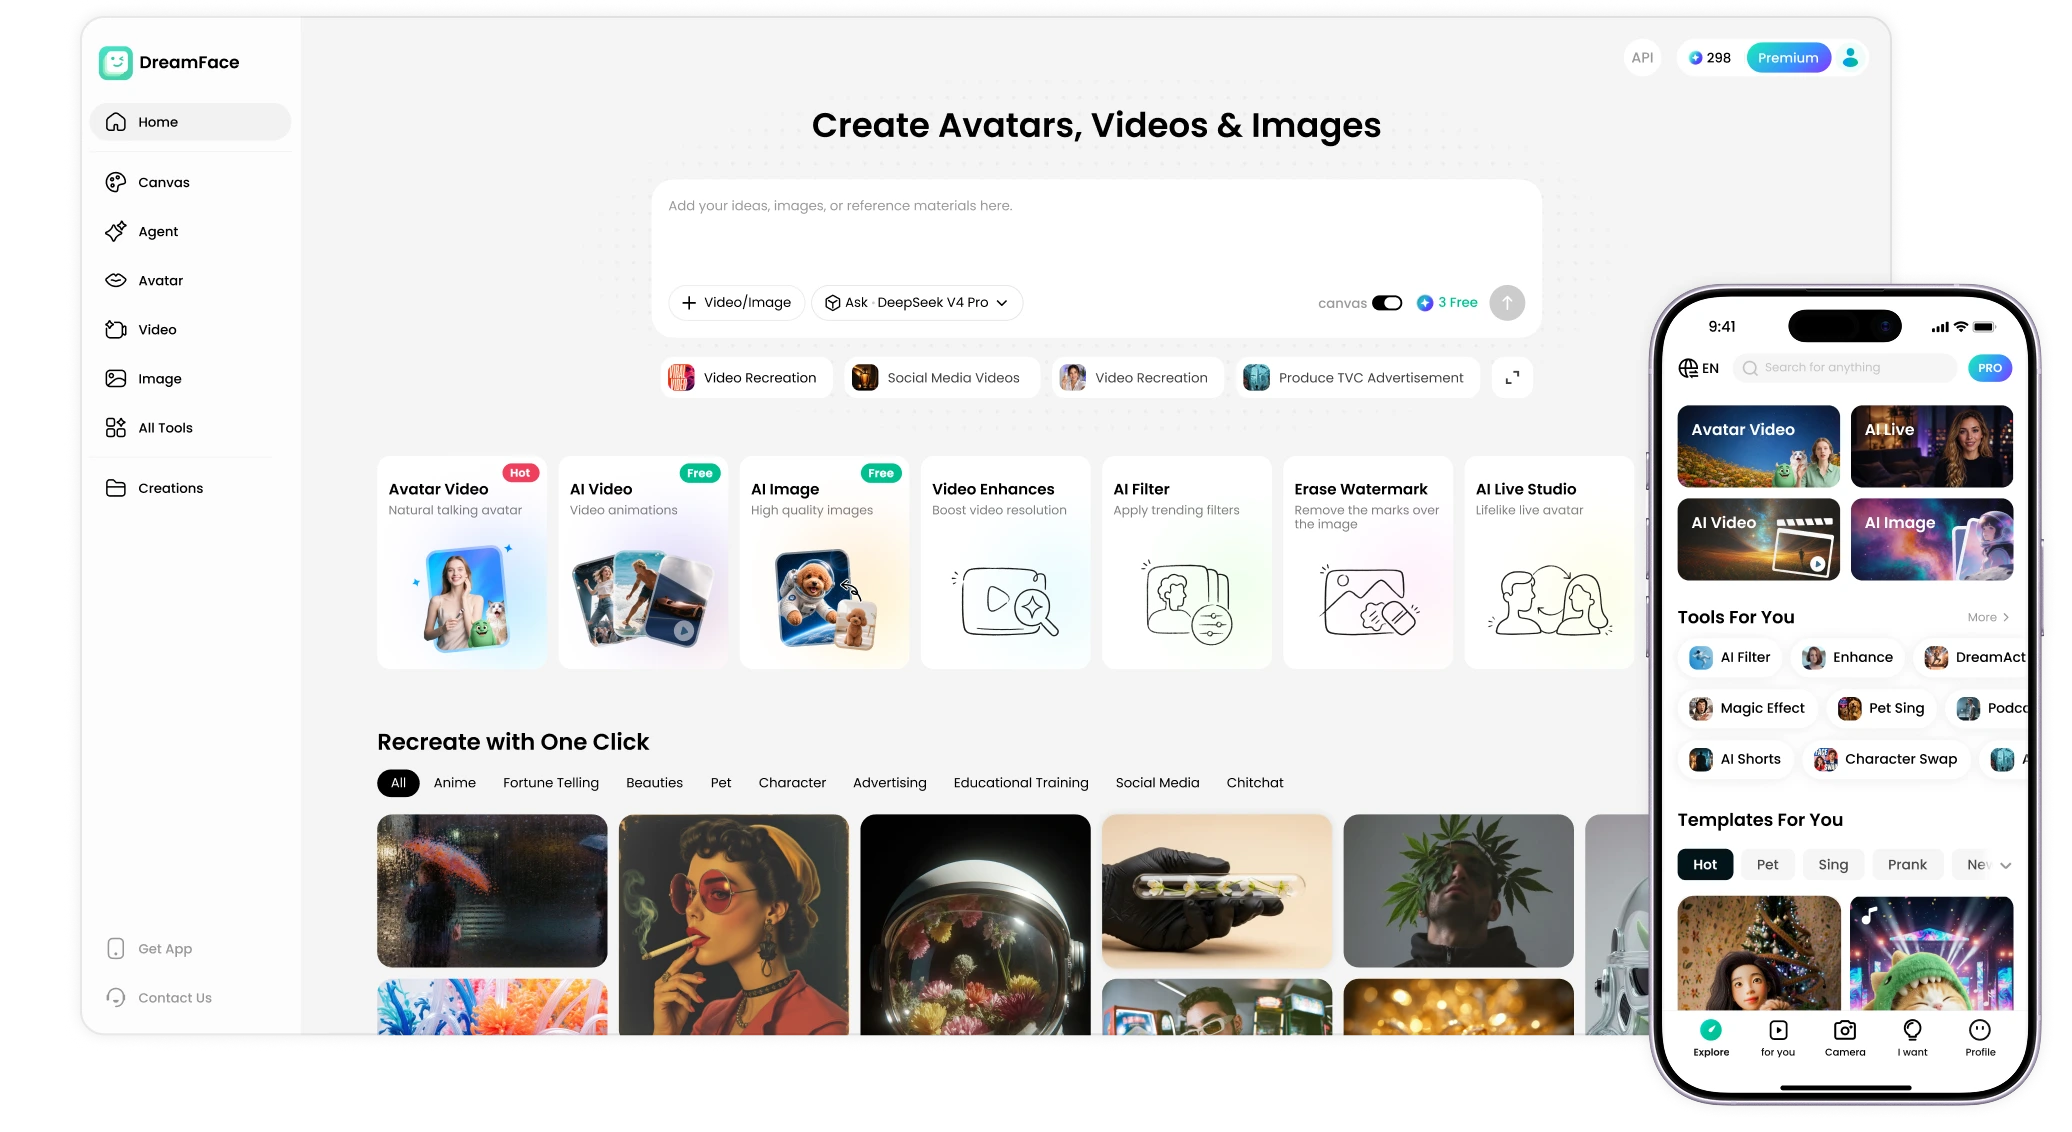This screenshot has height=1132, width=2072.
Task: Select the Pet tab on phone templates
Action: [x=1768, y=864]
